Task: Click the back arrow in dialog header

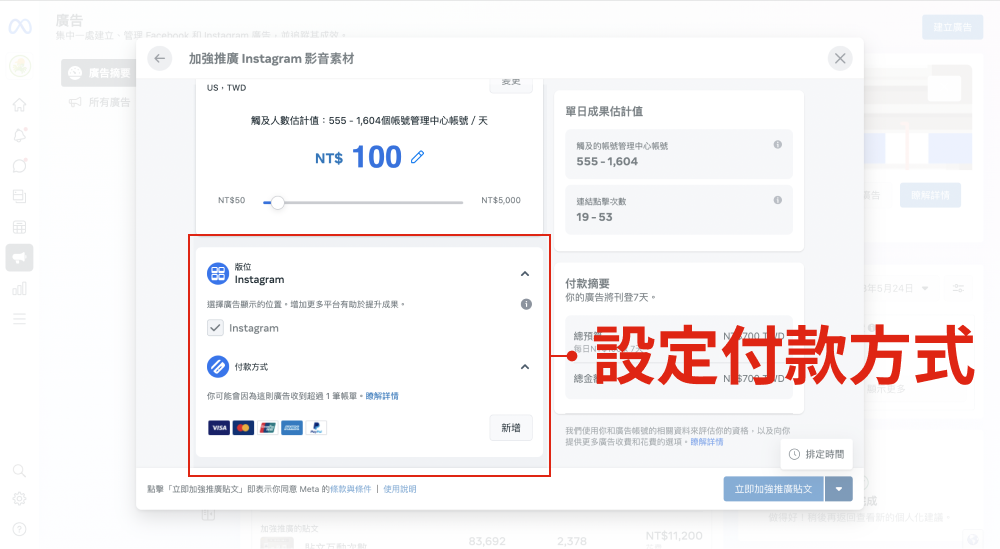Action: tap(160, 59)
